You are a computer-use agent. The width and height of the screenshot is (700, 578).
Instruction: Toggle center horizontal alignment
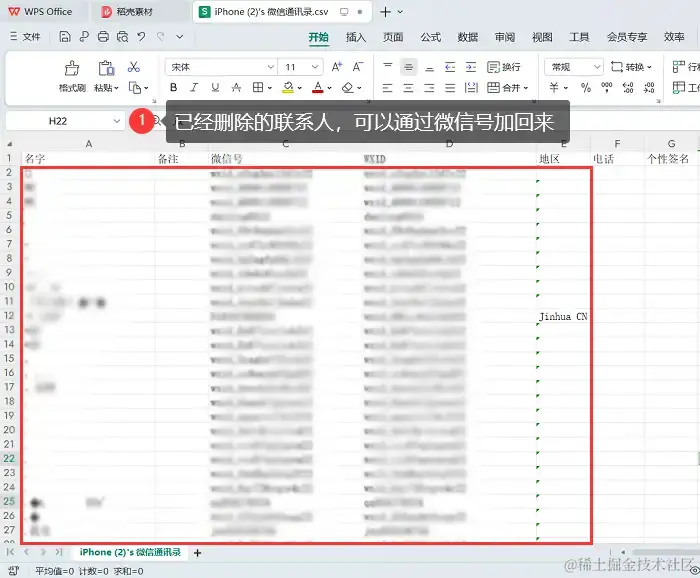click(408, 87)
